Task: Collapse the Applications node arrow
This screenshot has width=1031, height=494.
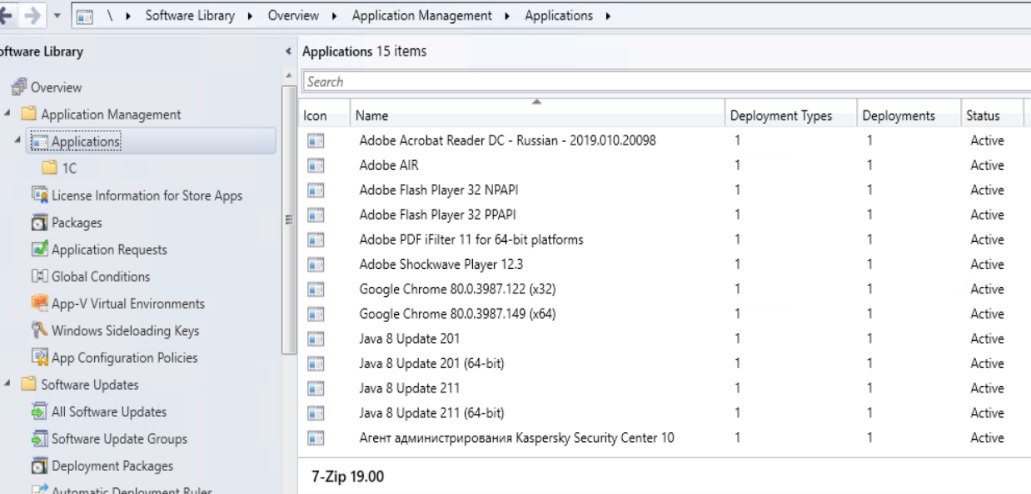Action: click(x=18, y=141)
